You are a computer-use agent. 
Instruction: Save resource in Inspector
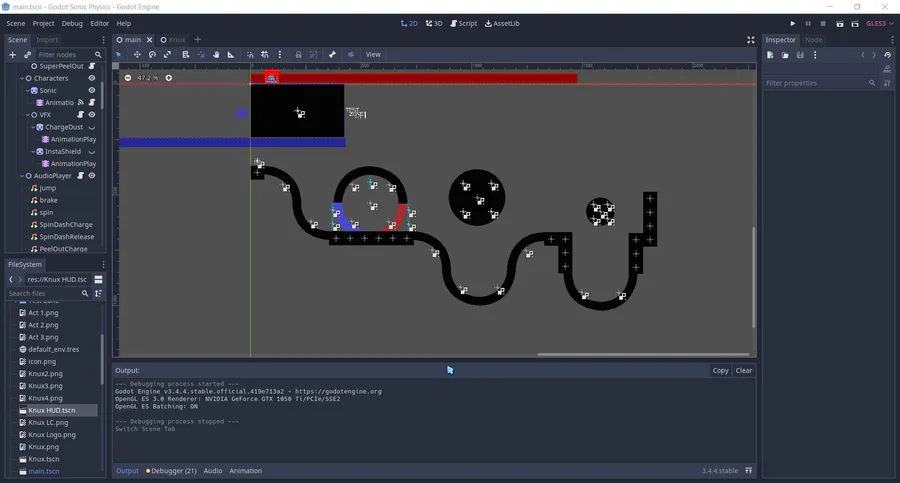[x=800, y=55]
